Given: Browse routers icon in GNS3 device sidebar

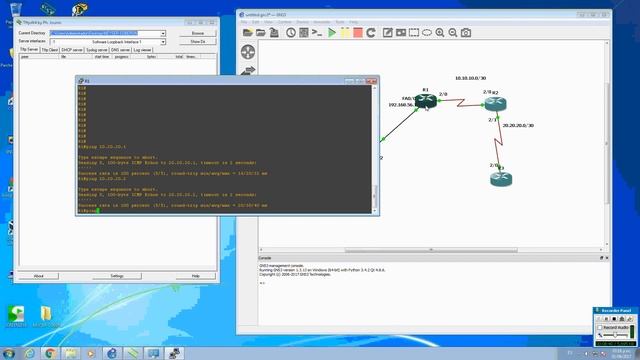Looking at the screenshot, I should [x=248, y=52].
